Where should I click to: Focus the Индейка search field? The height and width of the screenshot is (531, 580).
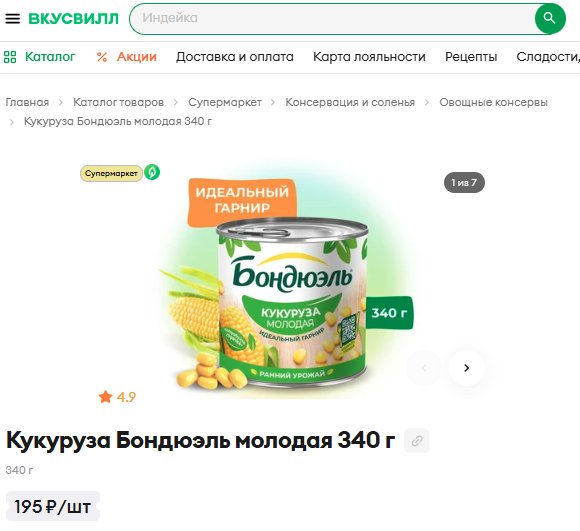pos(333,18)
